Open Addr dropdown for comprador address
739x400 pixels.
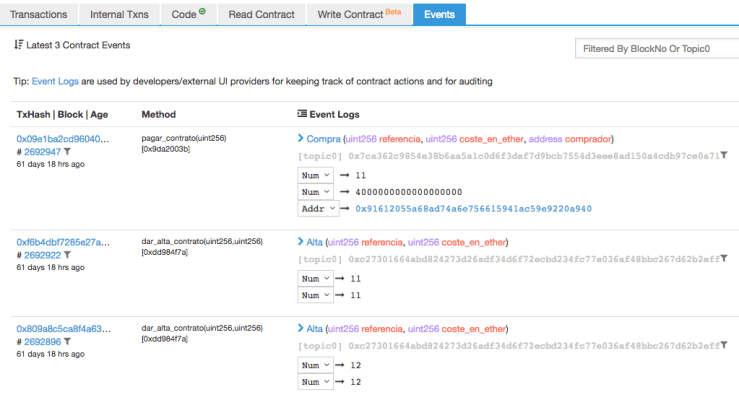[x=315, y=209]
